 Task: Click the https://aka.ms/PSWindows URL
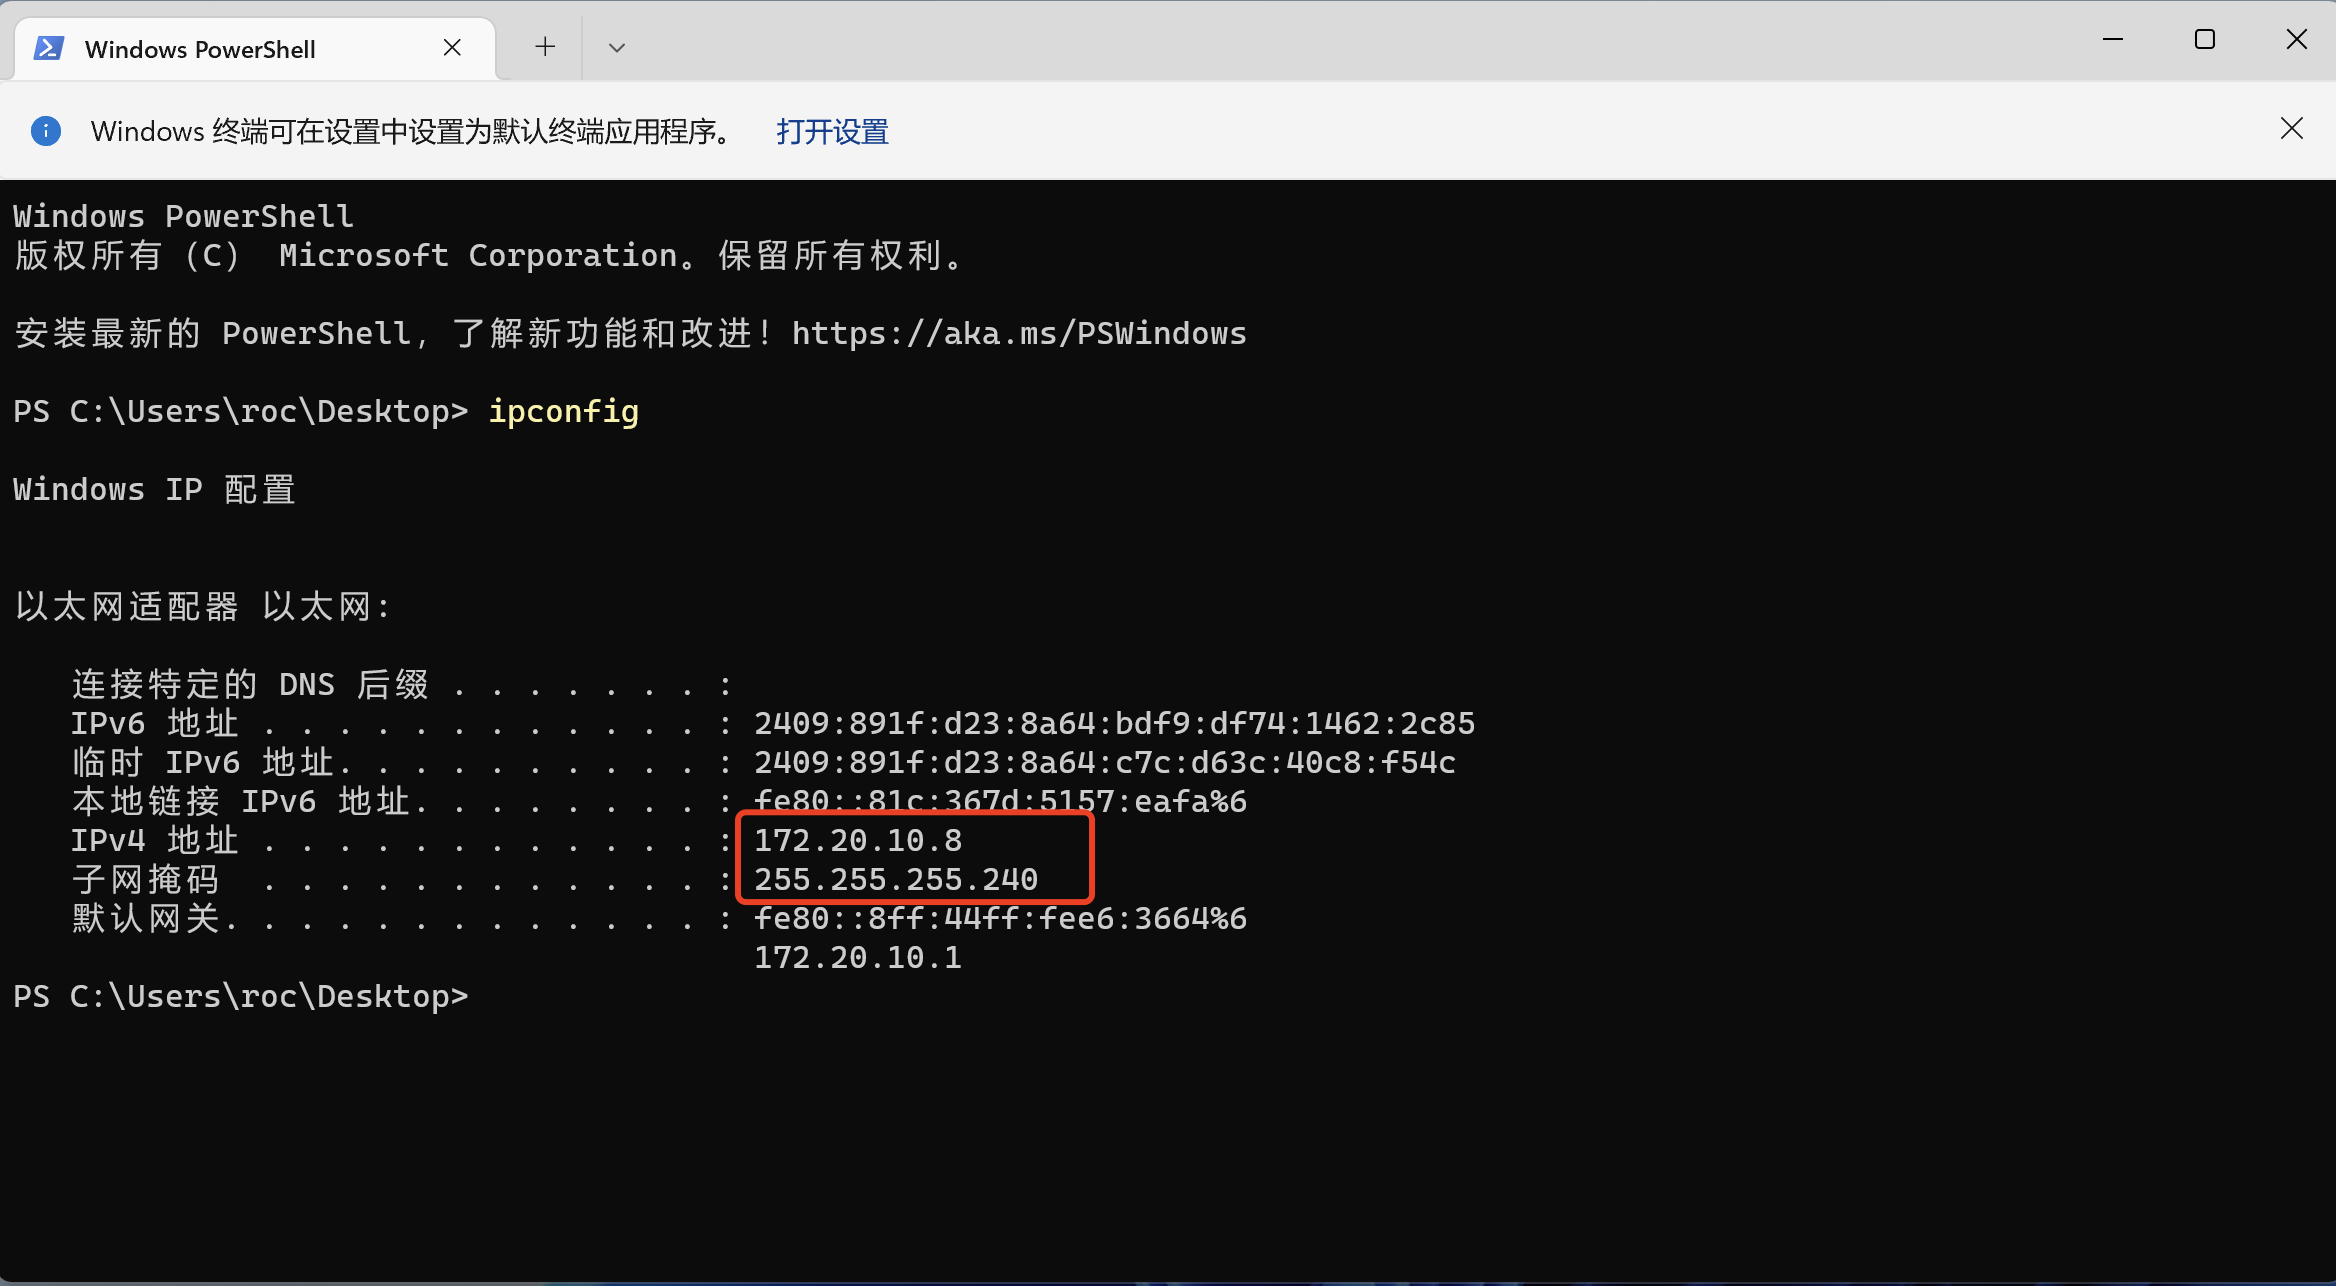click(x=1019, y=333)
